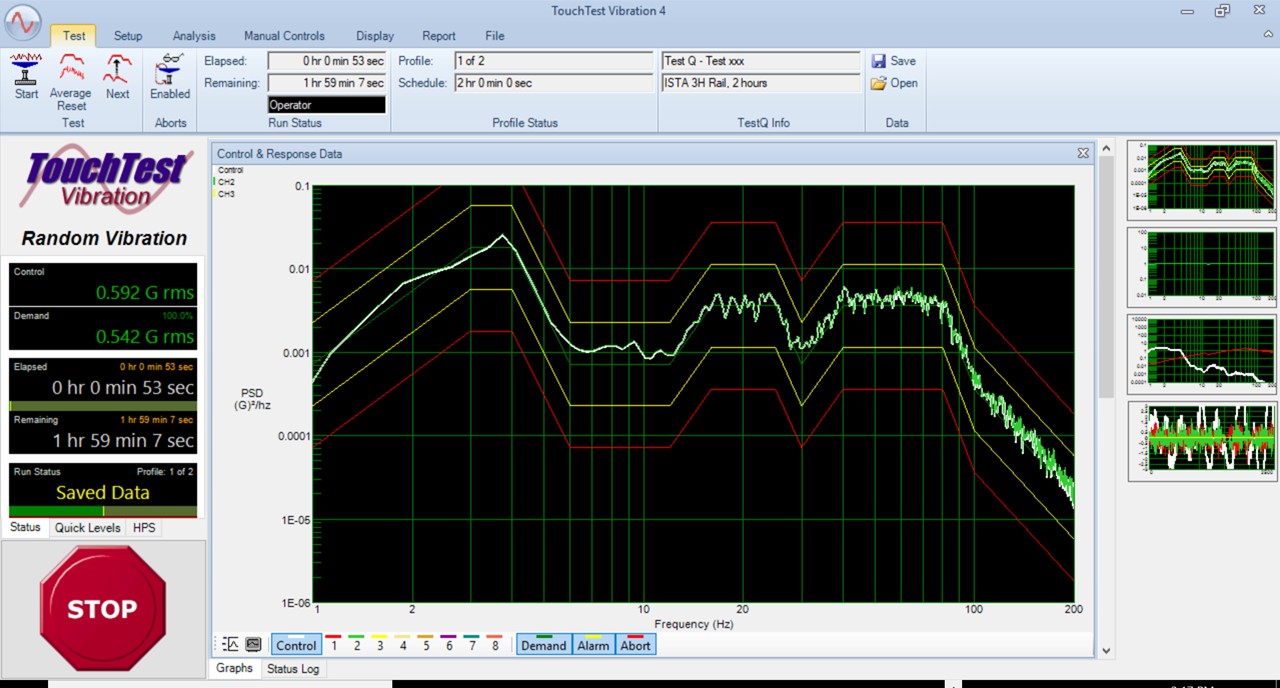Toggle channel 1 trace

[x=334, y=645]
